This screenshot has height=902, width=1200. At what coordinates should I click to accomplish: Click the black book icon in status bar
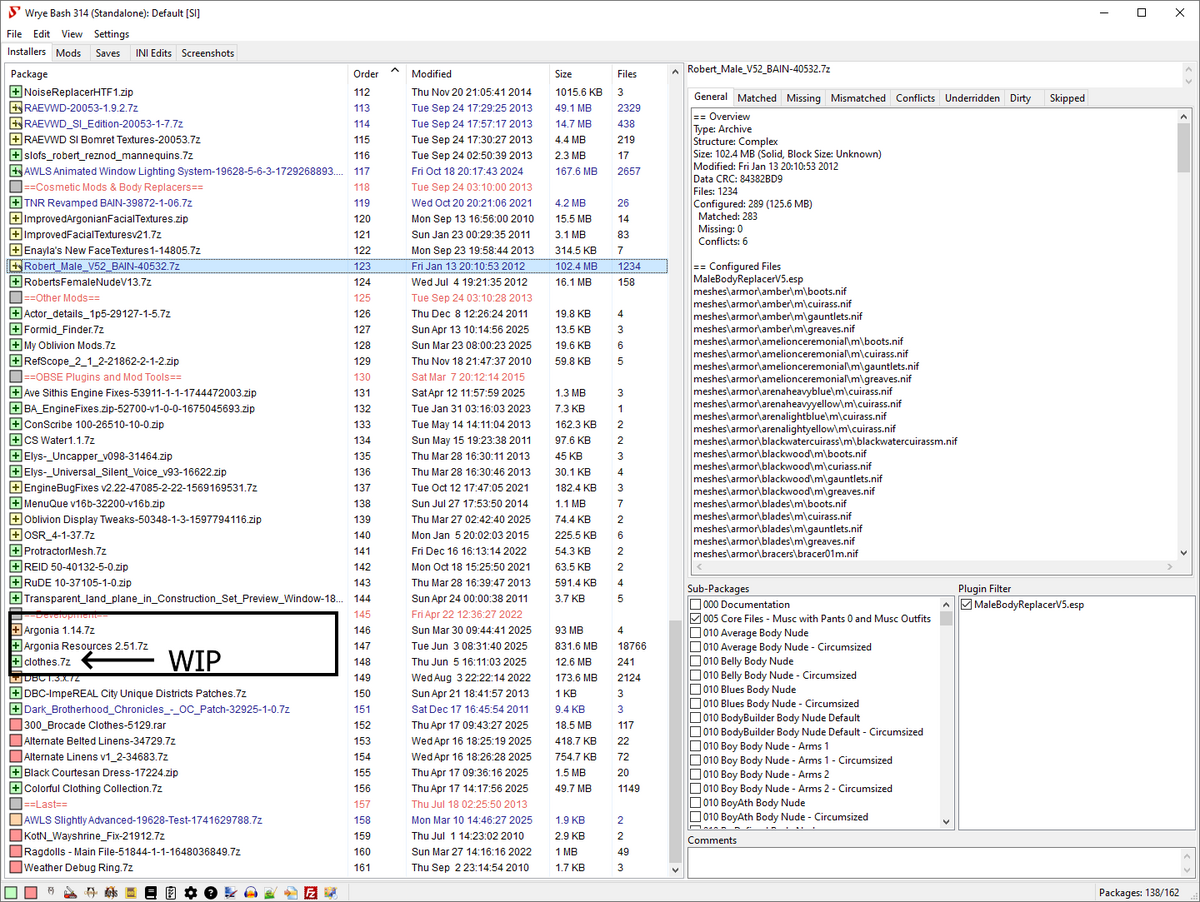click(151, 893)
